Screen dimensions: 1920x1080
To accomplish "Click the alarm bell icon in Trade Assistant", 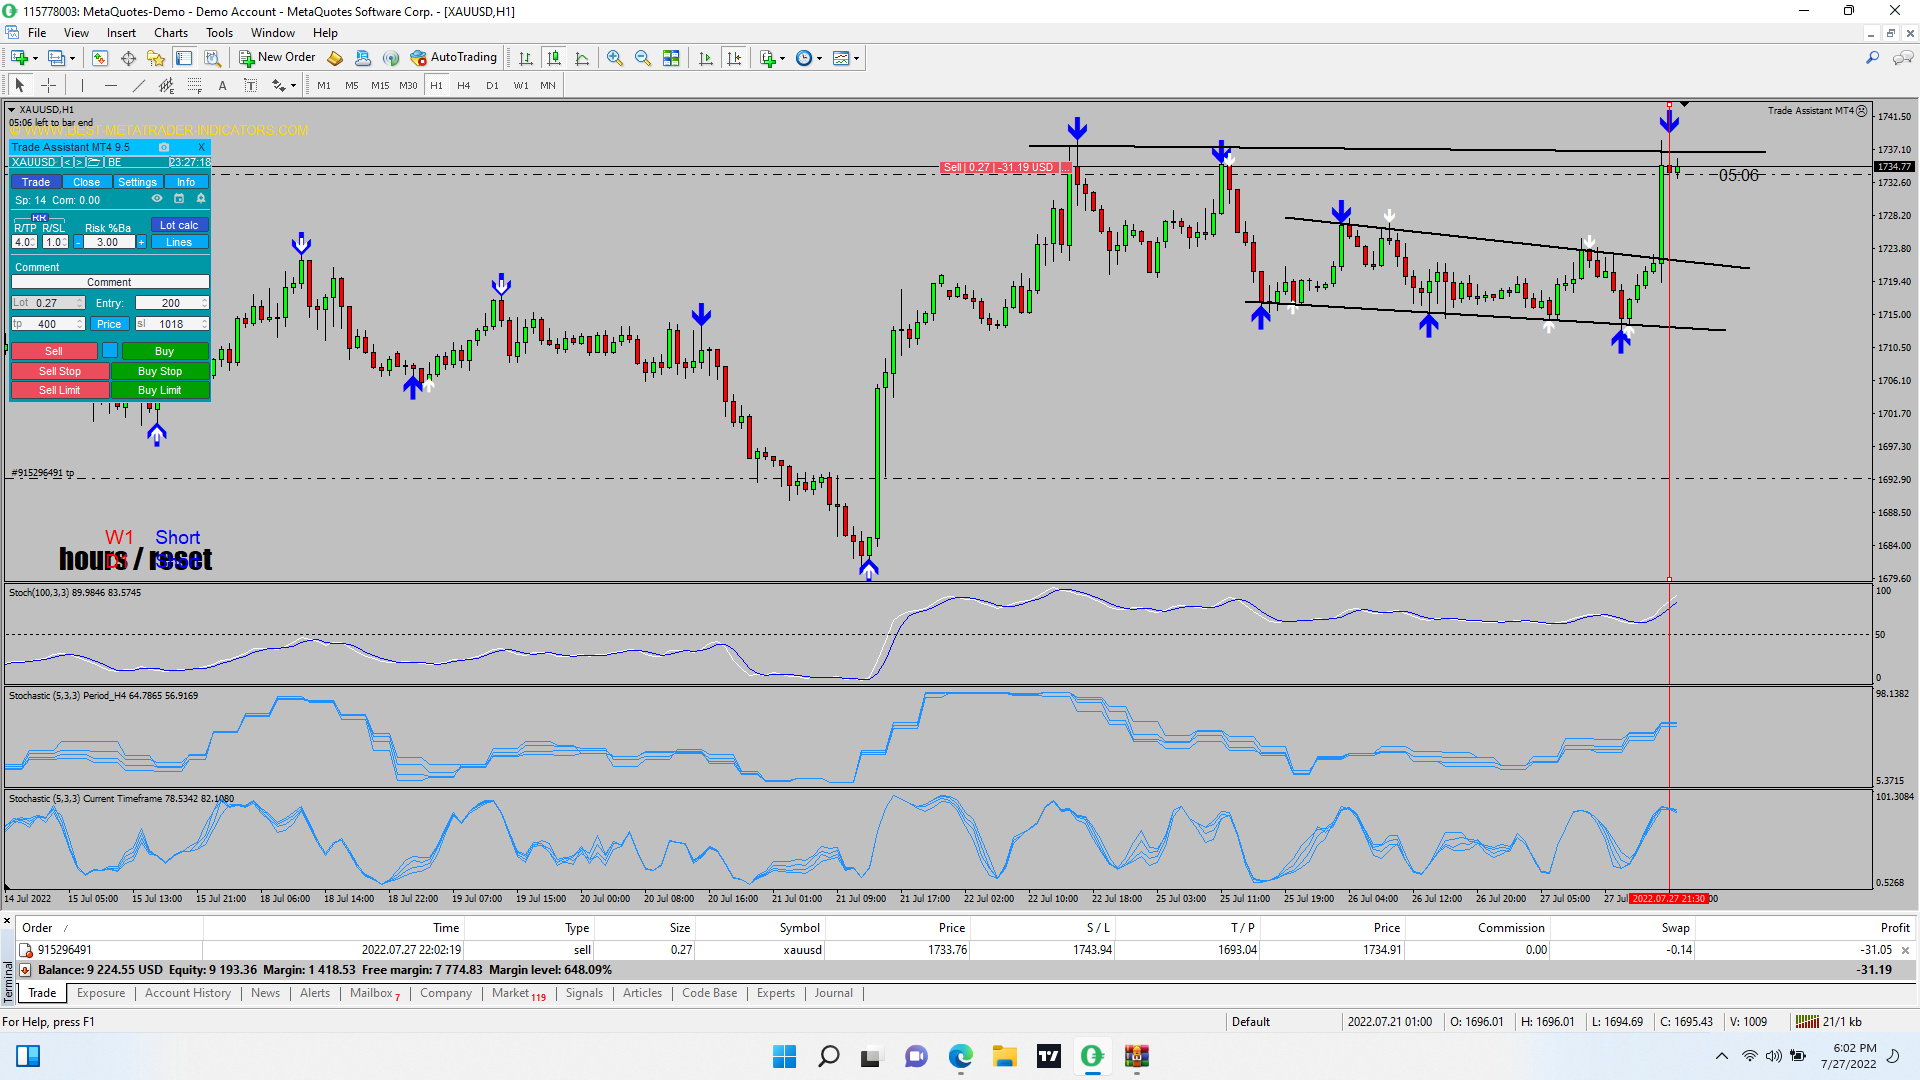I will [x=201, y=199].
